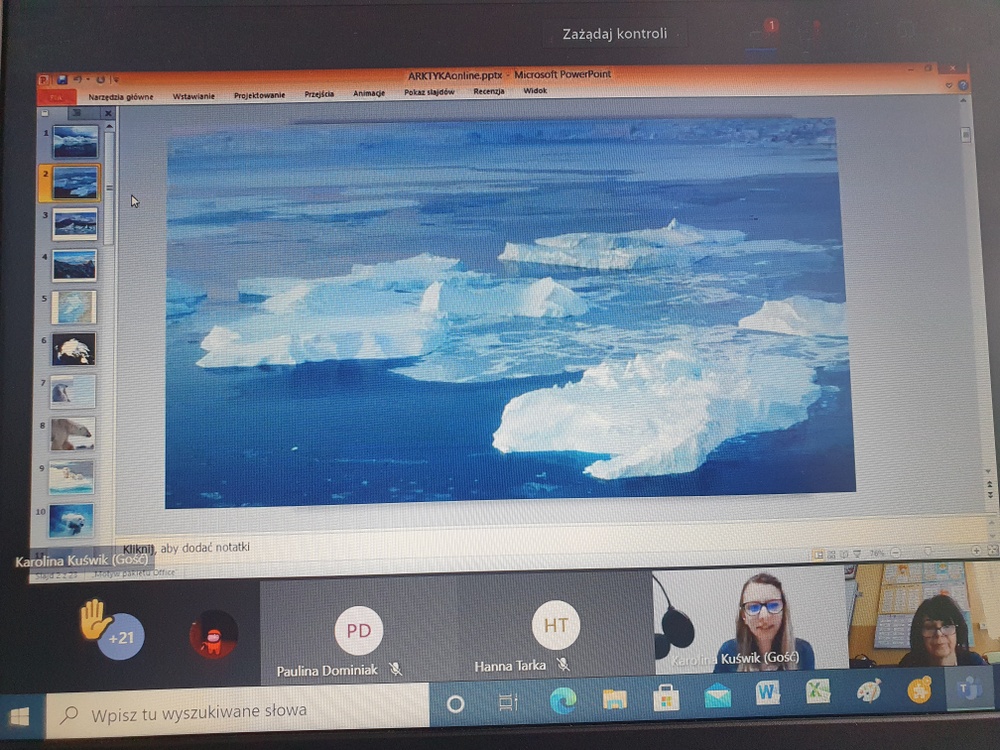
Task: Select the Among Us avatar participant
Action: 214,634
